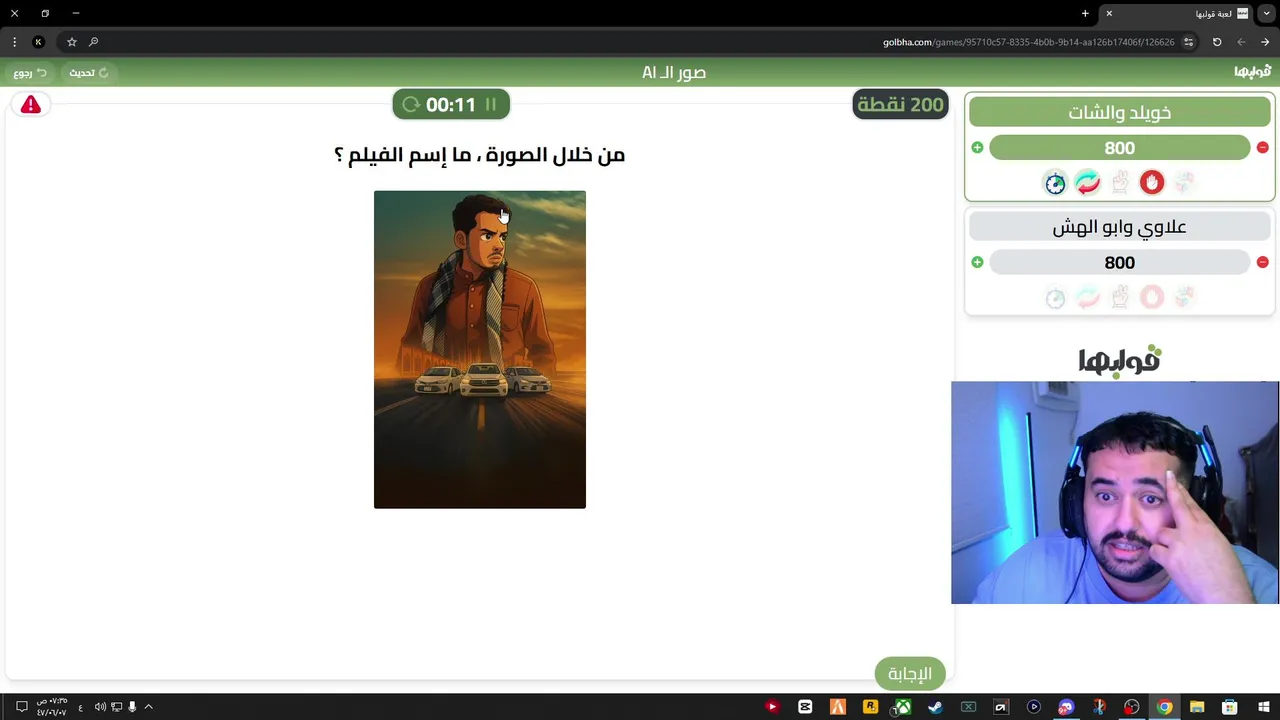Select the لعبة قولها browser tab
Image resolution: width=1280 pixels, height=720 pixels.
[1177, 14]
